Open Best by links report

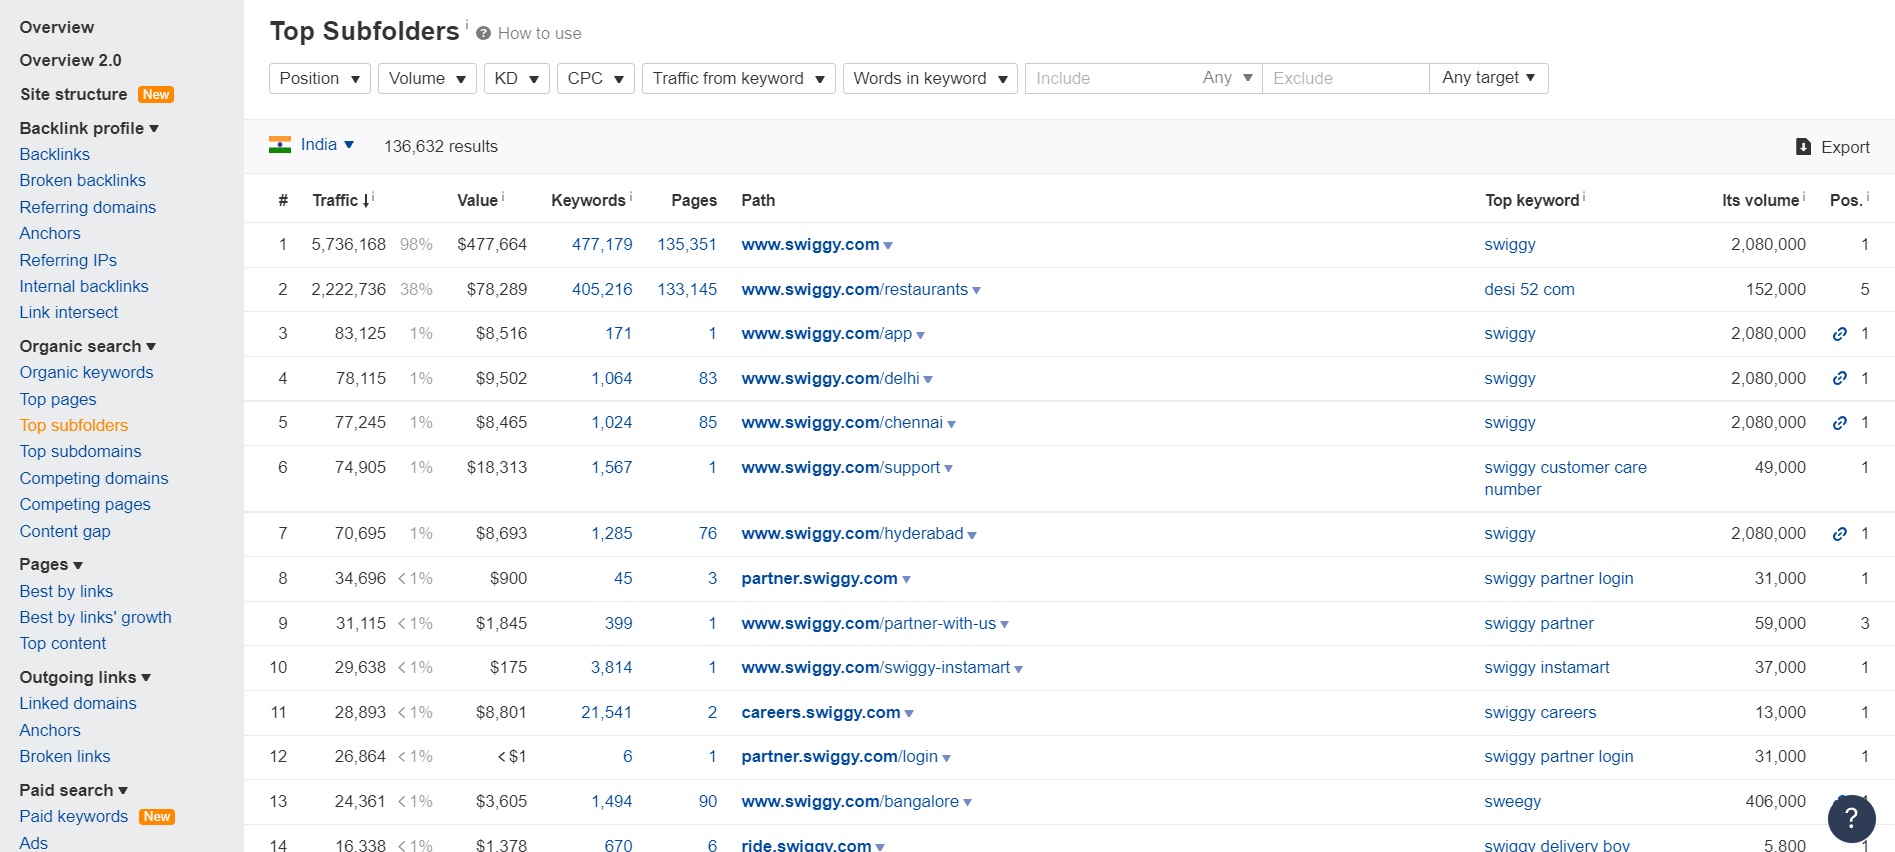(x=67, y=591)
